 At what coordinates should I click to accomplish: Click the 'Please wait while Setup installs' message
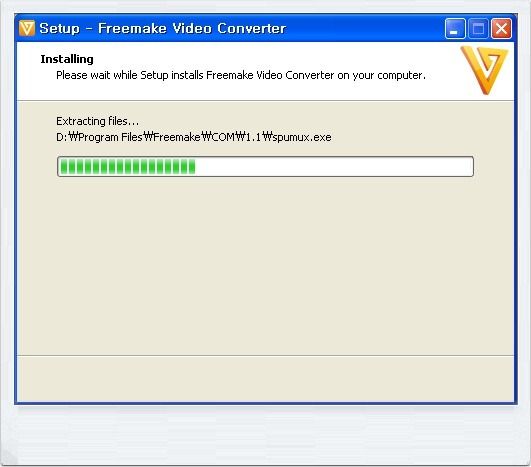click(241, 75)
